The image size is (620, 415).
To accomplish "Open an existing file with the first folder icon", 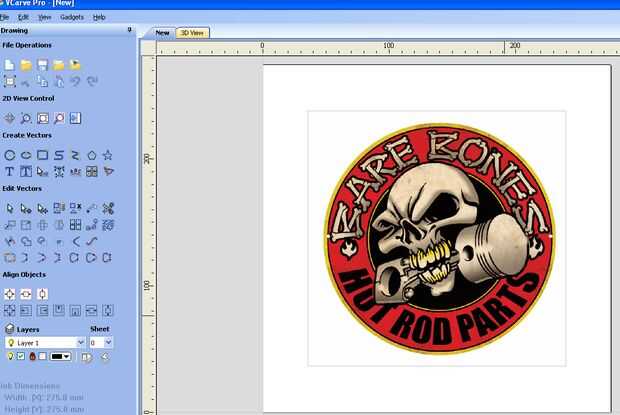I will point(26,65).
